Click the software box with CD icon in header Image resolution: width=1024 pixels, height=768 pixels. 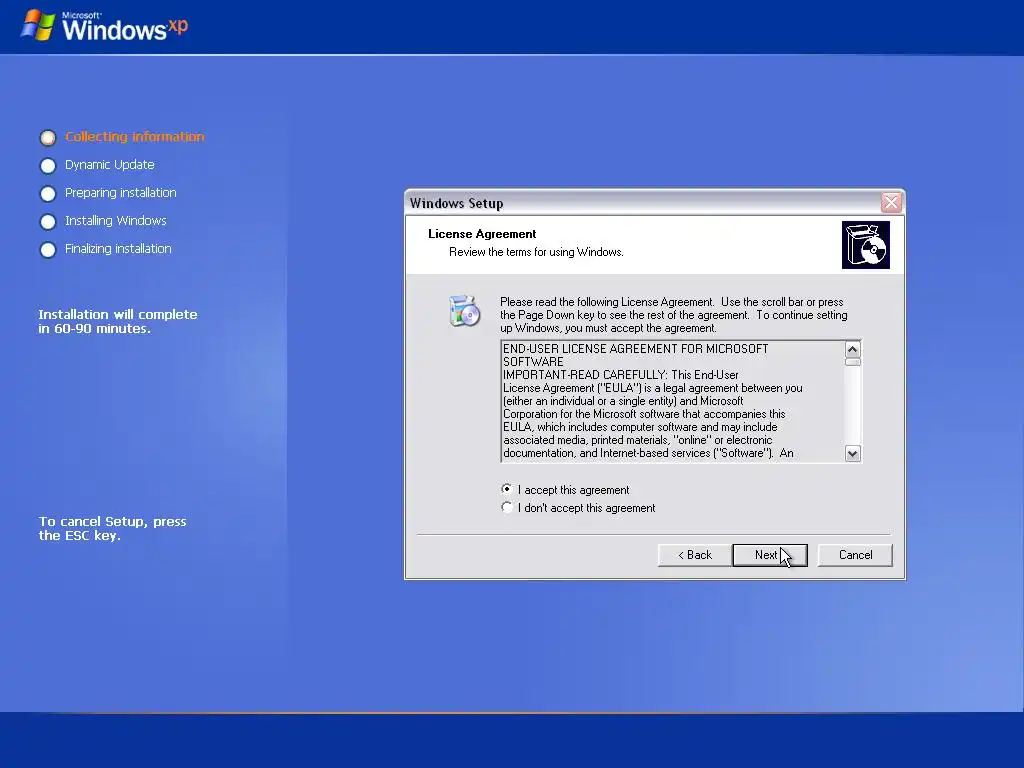865,245
